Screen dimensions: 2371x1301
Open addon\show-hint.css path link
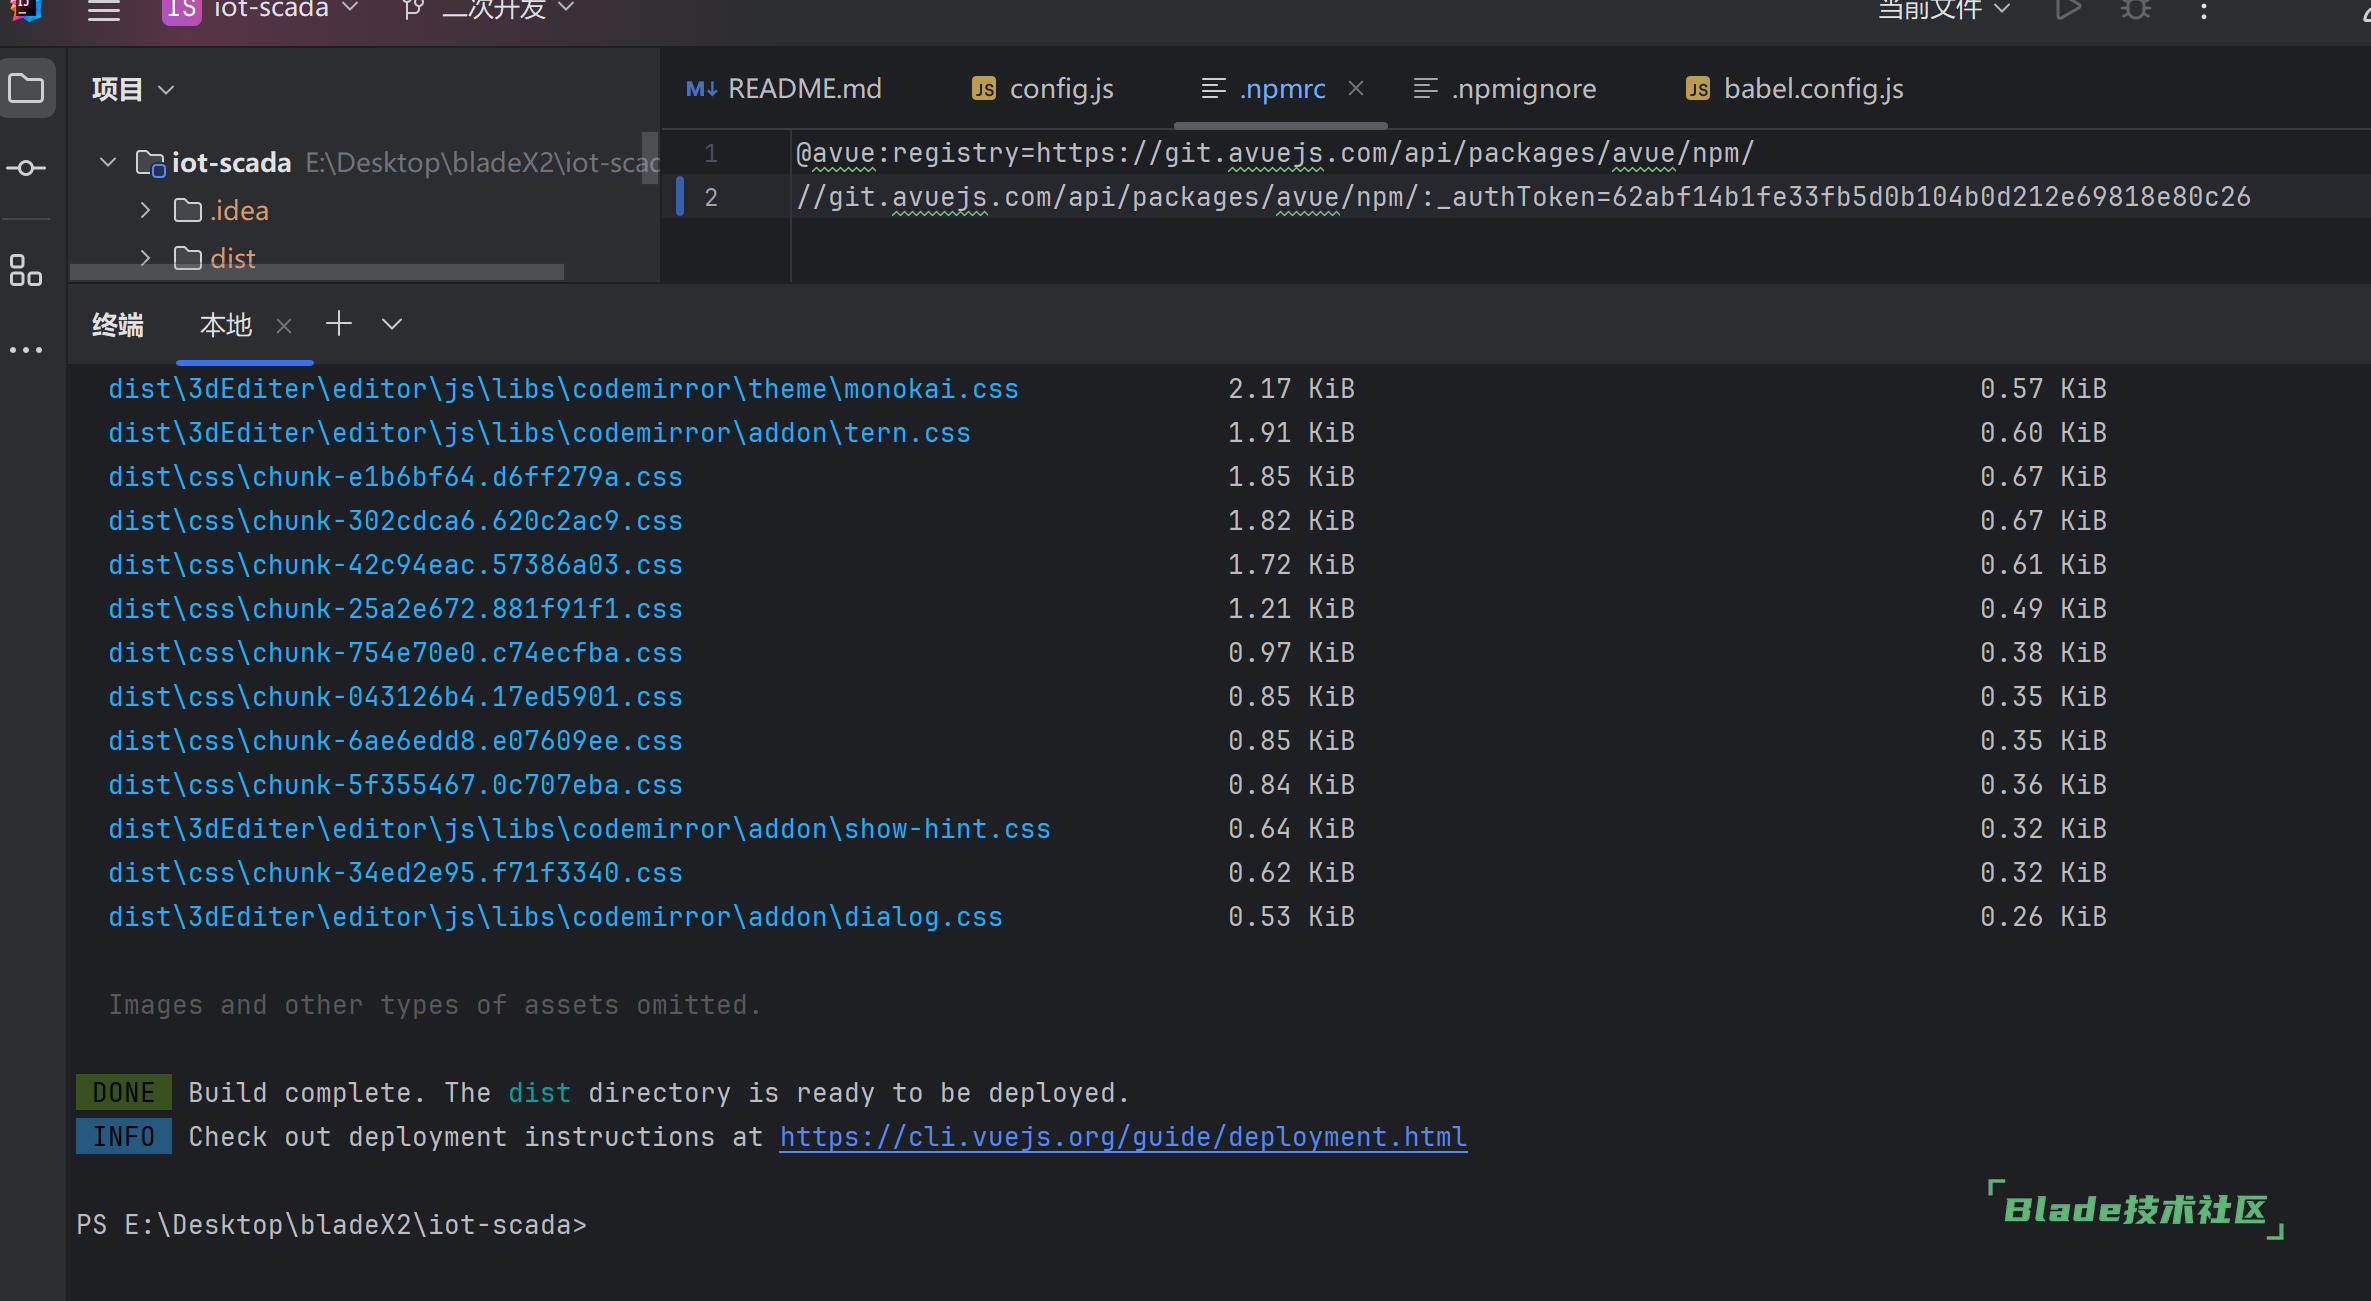tap(579, 829)
